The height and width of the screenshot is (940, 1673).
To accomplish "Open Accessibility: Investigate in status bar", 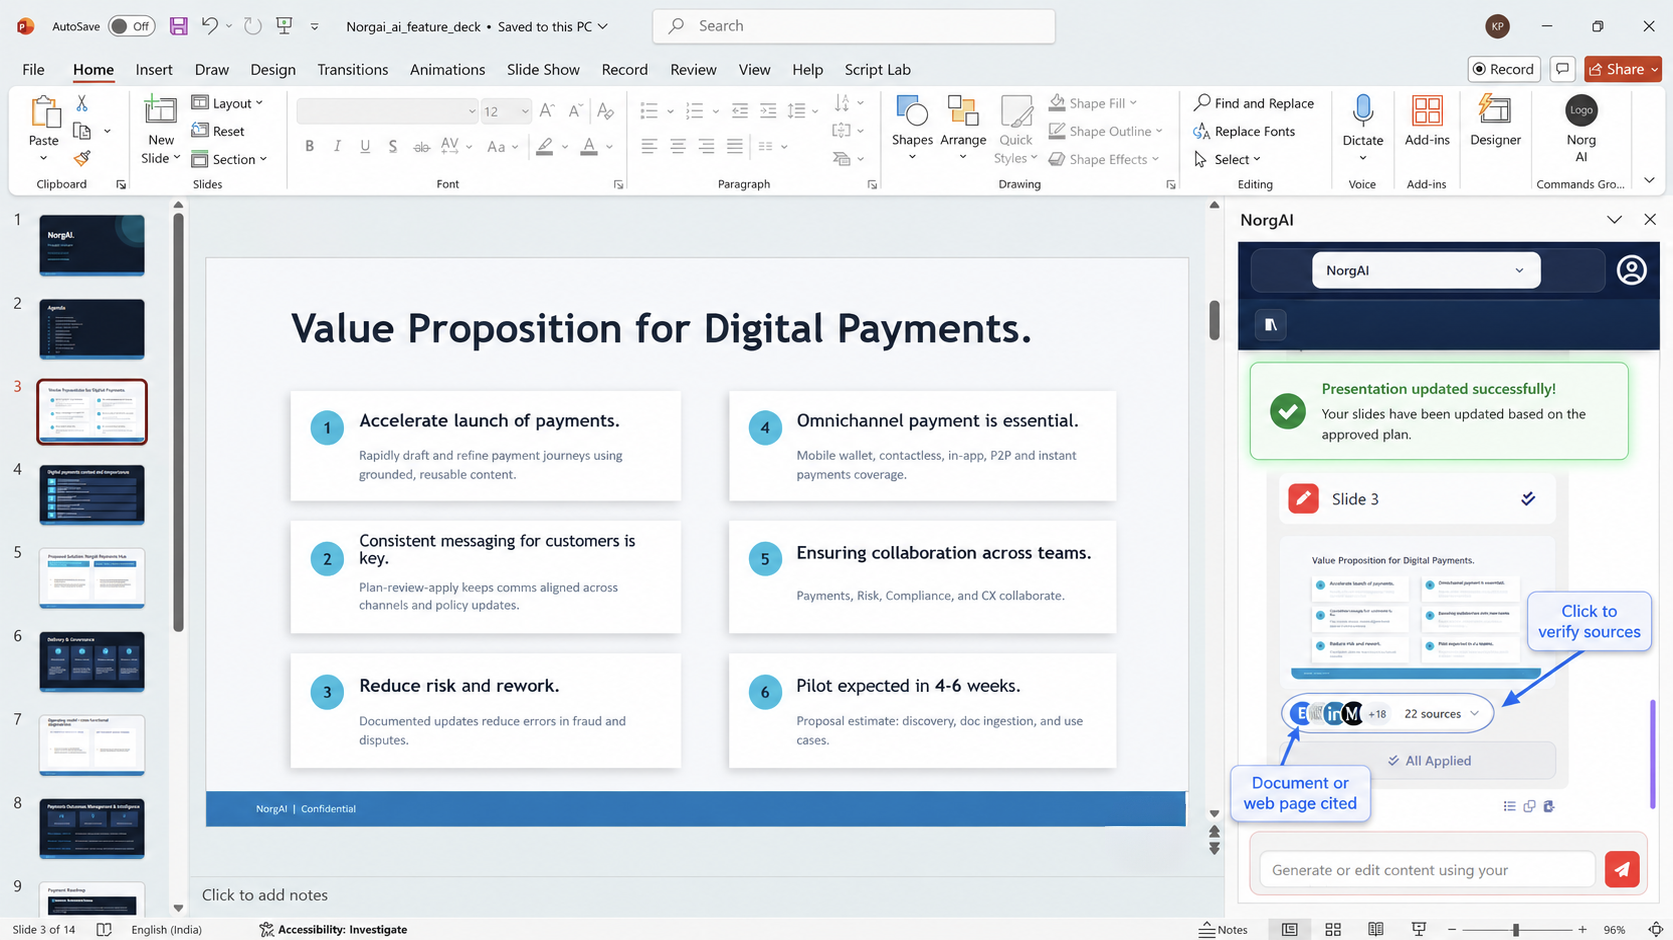I will pyautogui.click(x=333, y=929).
